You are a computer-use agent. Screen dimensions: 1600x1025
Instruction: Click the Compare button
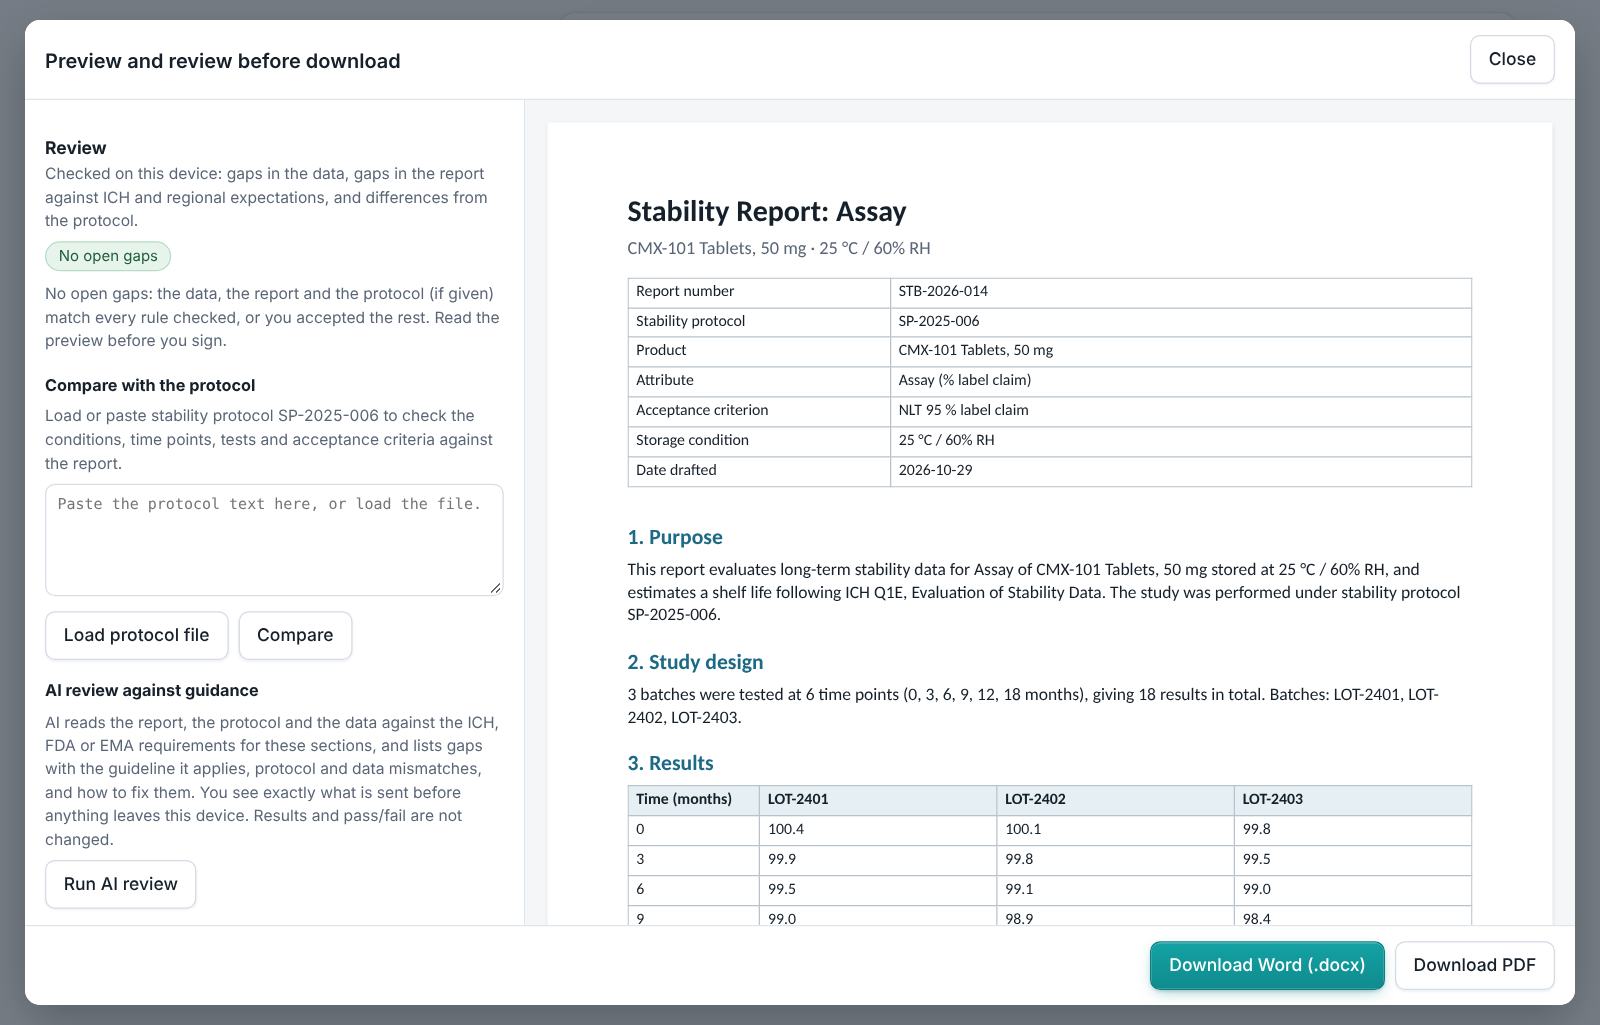click(295, 635)
